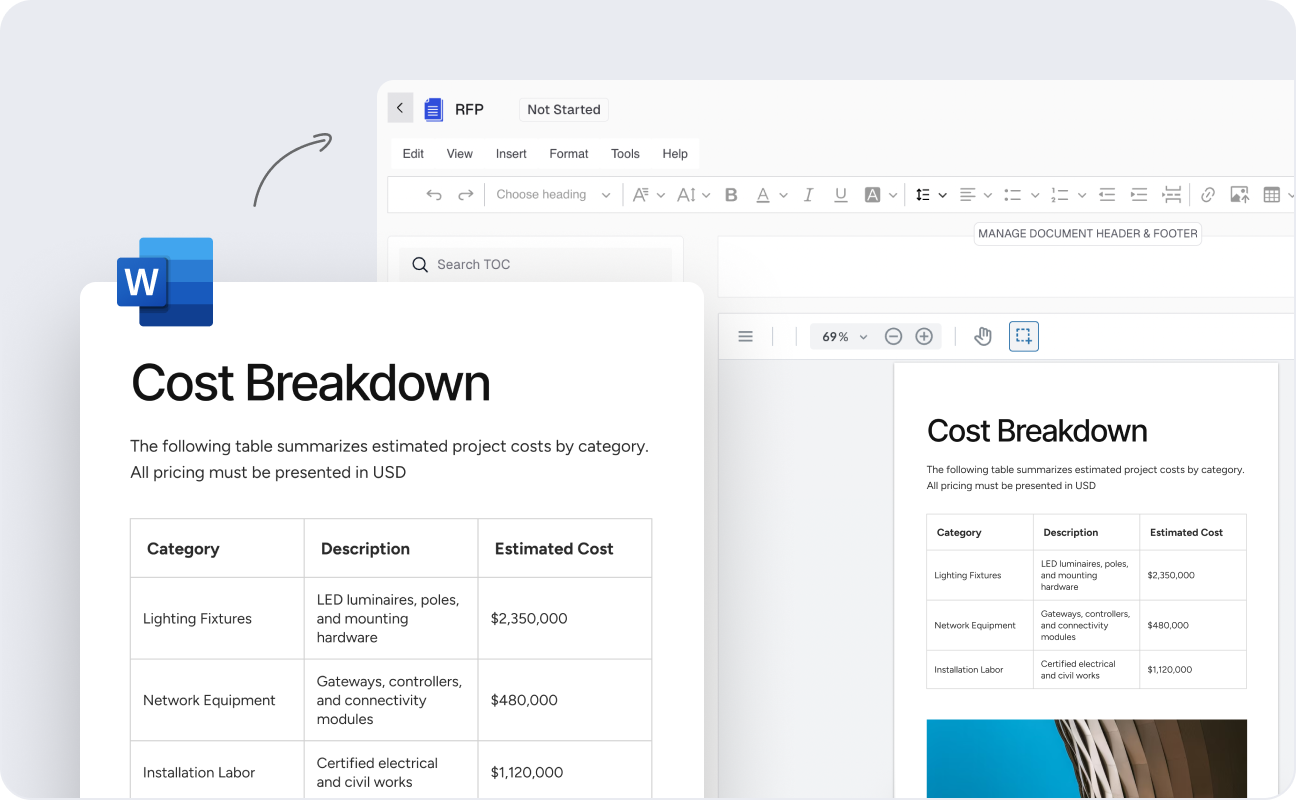Screen dimensions: 1296x800
Task: Decrease indent of the paragraph
Action: tap(1107, 195)
